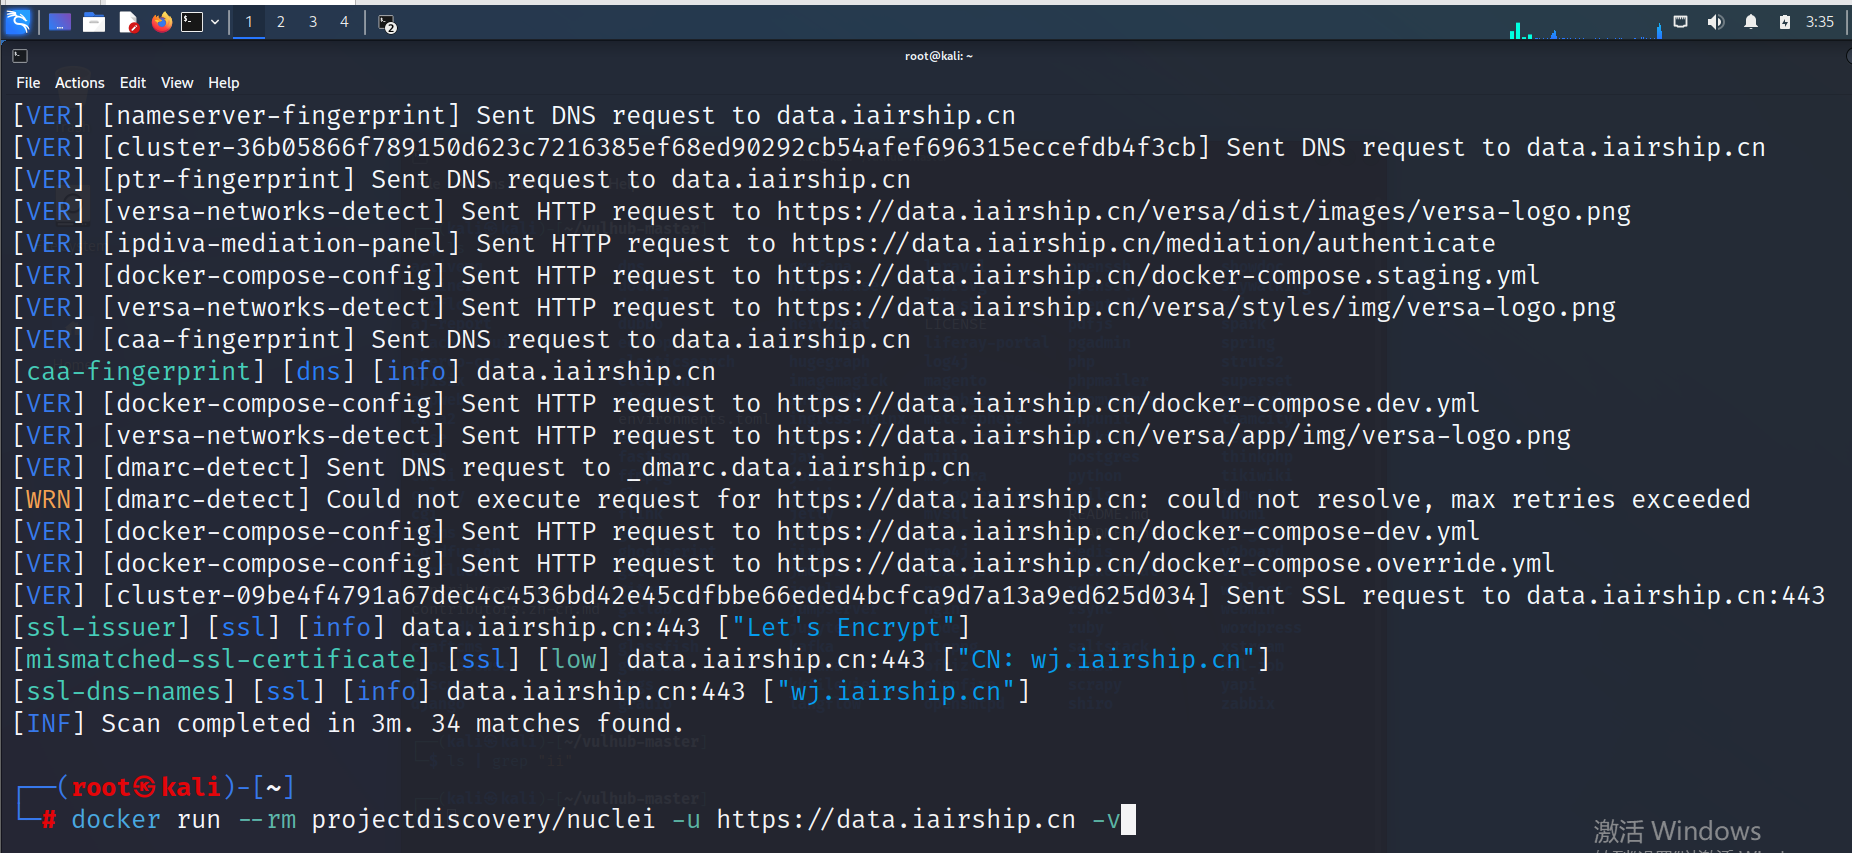Screen dimensions: 1852x853
Task: Open the Actions menu
Action: [79, 82]
